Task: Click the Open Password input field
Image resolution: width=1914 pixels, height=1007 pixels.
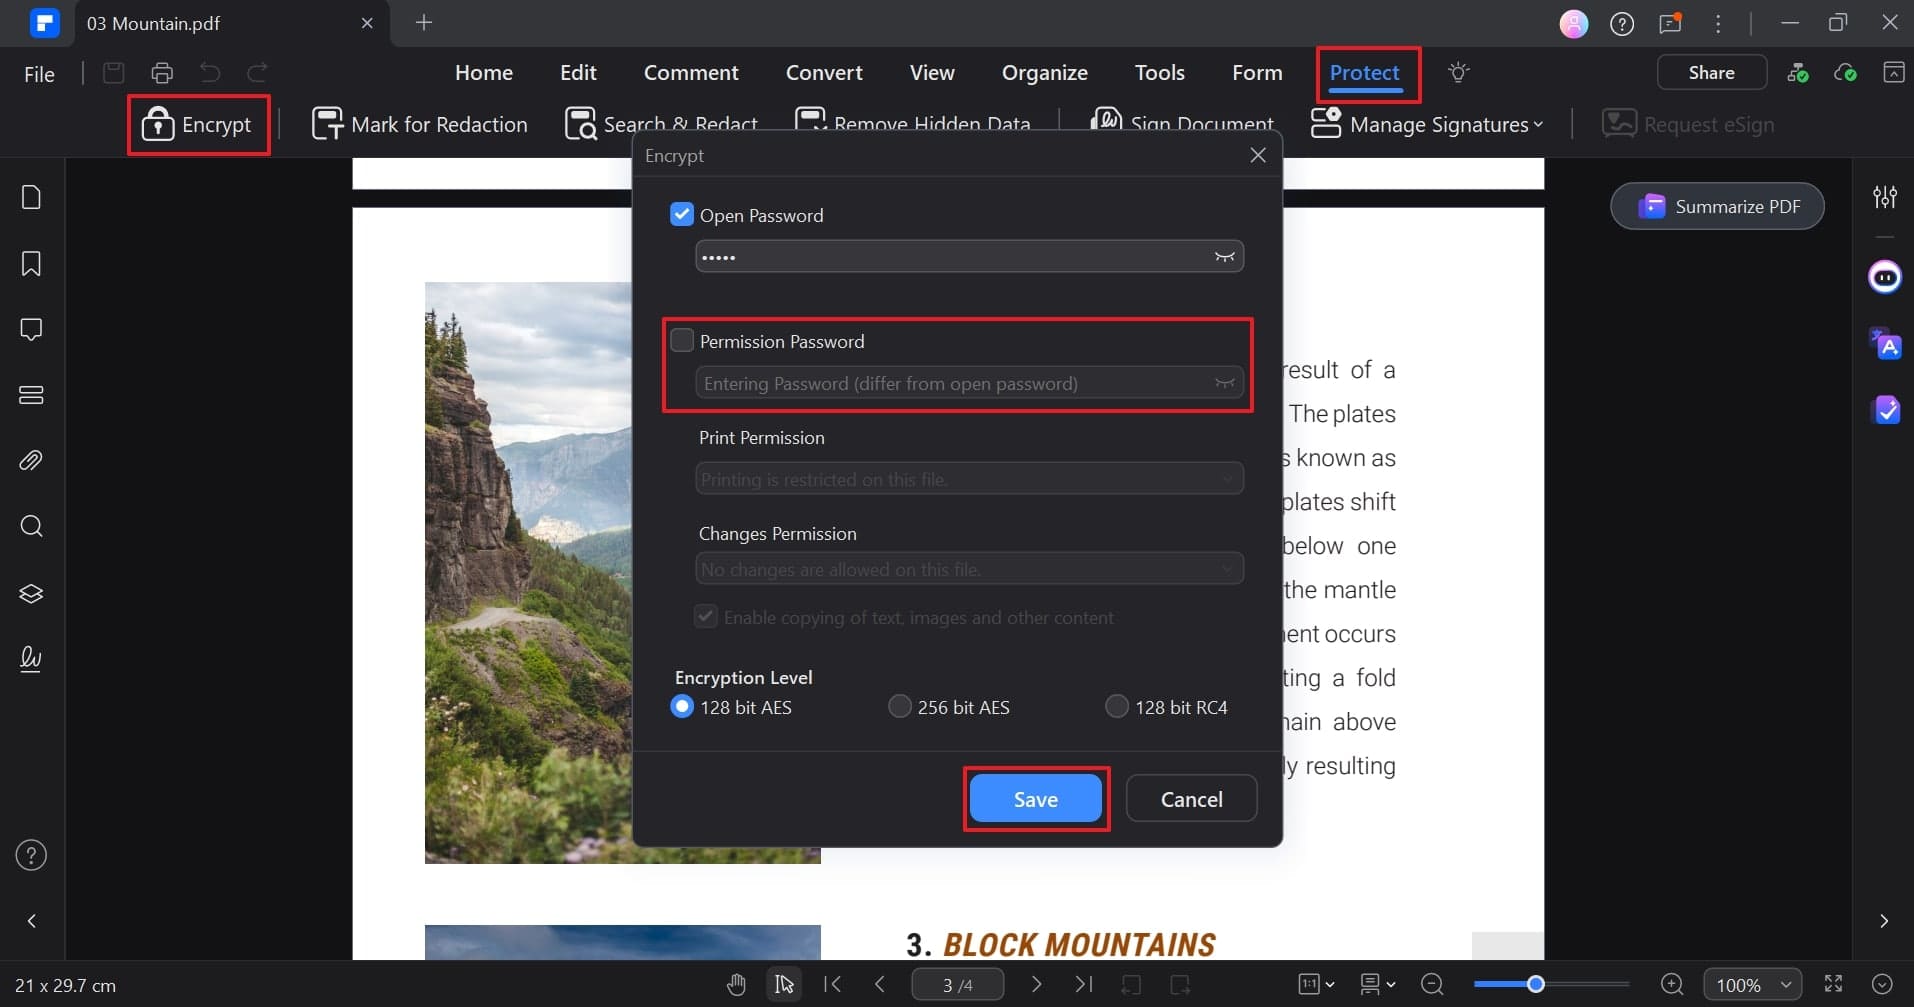Action: (x=969, y=257)
